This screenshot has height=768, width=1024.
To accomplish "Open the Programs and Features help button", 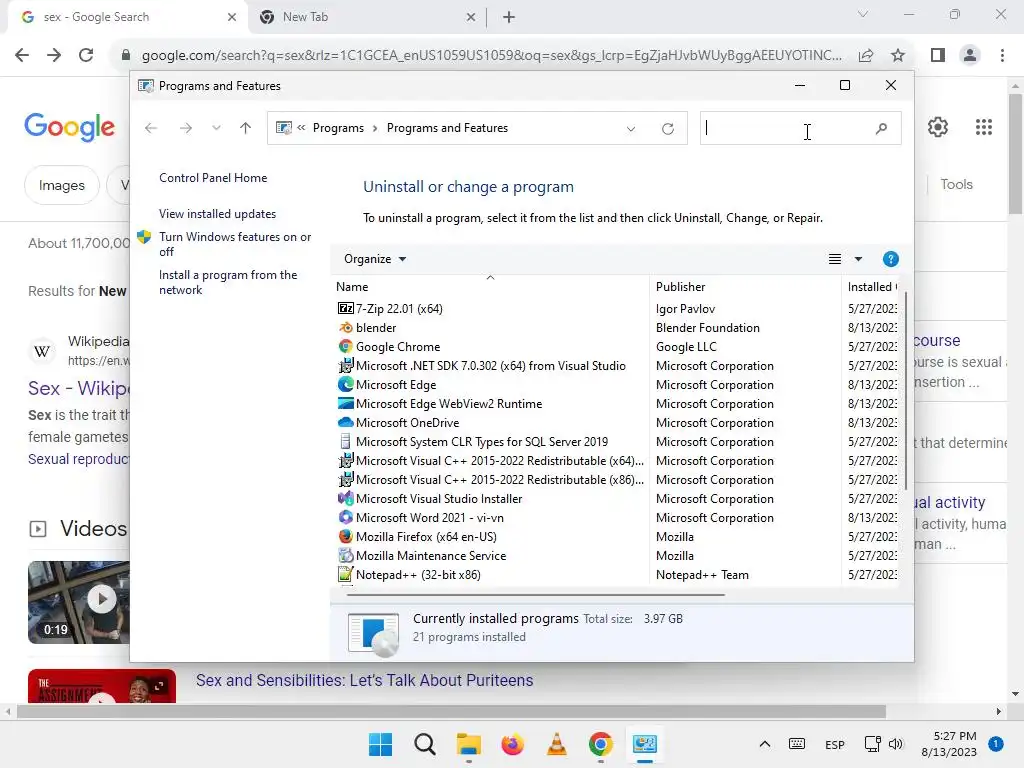I will tap(890, 259).
